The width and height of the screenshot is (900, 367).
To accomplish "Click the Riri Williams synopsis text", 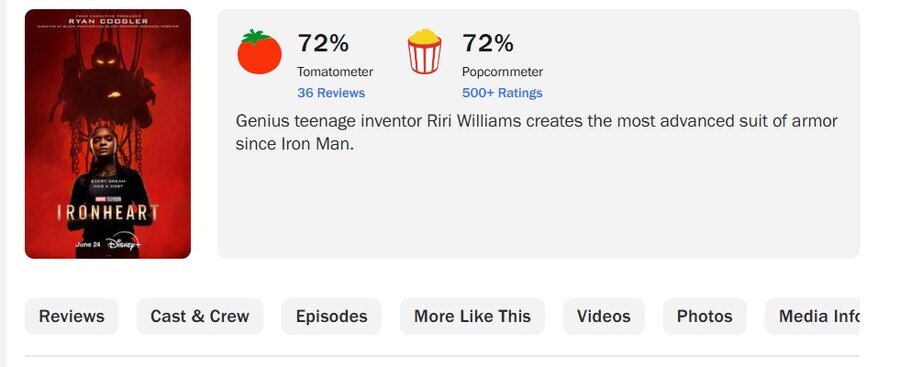I will (537, 133).
